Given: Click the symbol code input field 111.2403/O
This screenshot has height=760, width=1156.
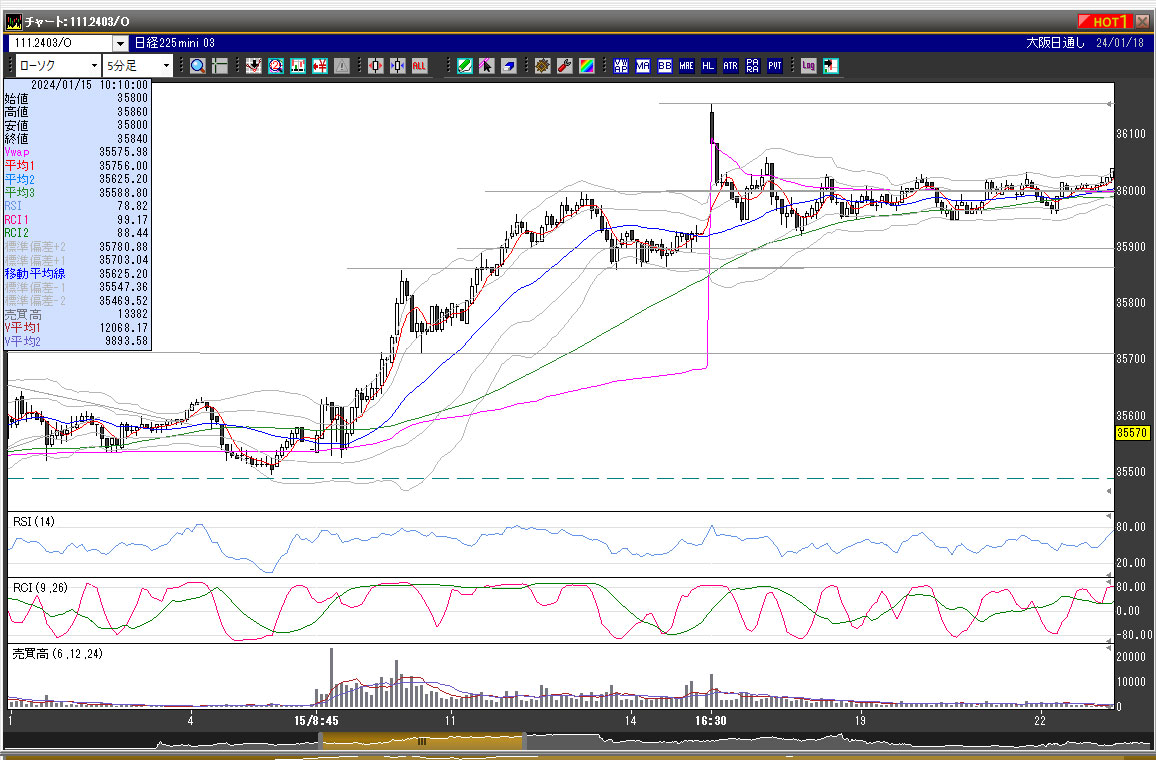Looking at the screenshot, I should pos(60,43).
